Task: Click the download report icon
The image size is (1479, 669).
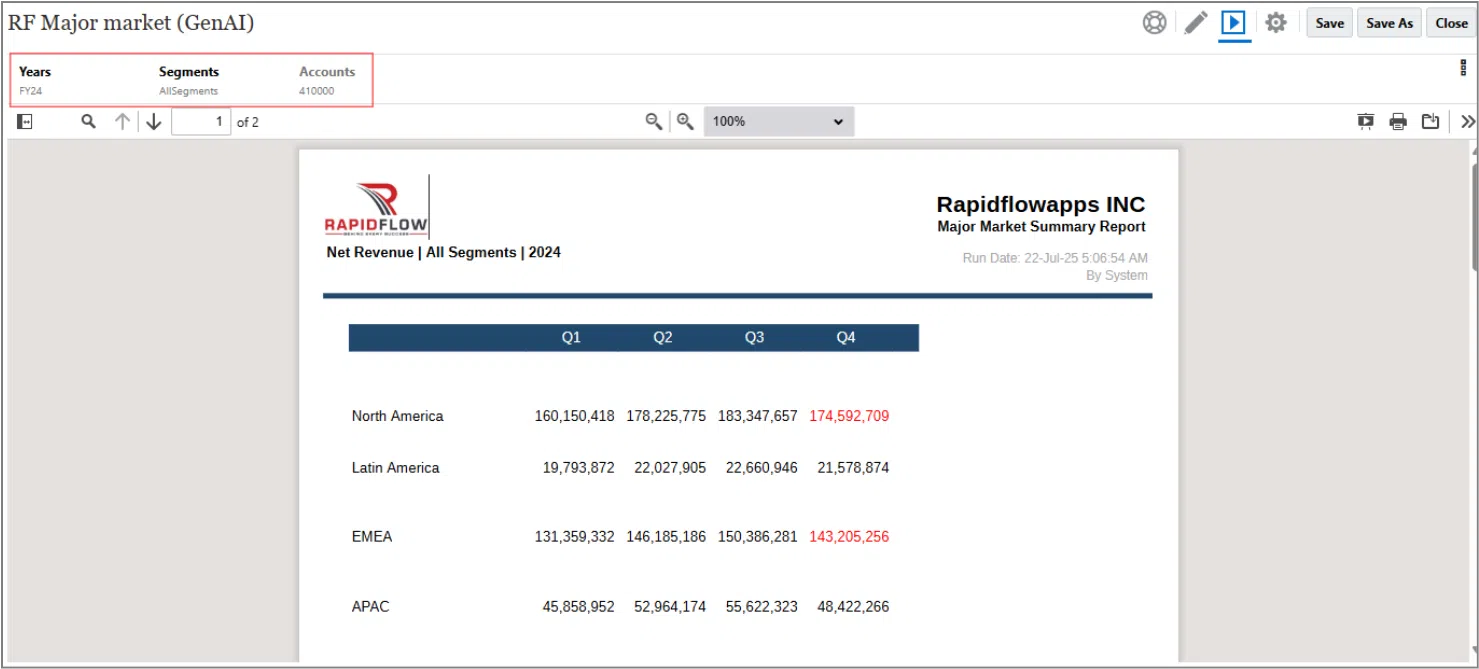Action: click(x=1431, y=122)
